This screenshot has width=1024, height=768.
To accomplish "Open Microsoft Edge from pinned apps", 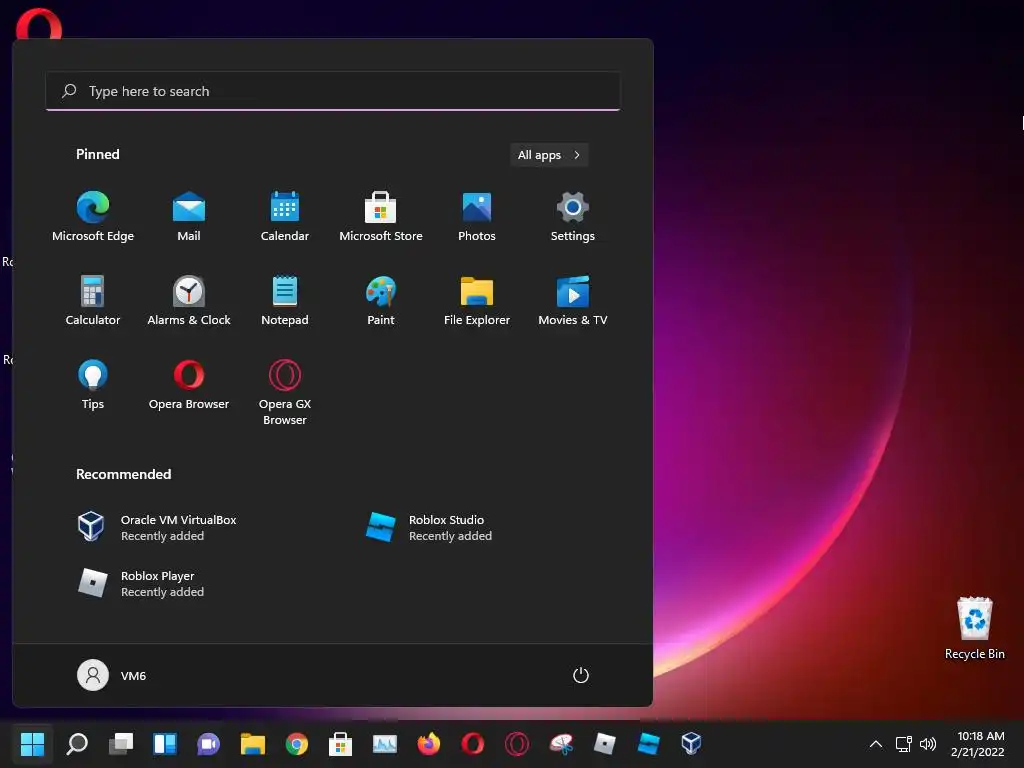I will (x=93, y=217).
